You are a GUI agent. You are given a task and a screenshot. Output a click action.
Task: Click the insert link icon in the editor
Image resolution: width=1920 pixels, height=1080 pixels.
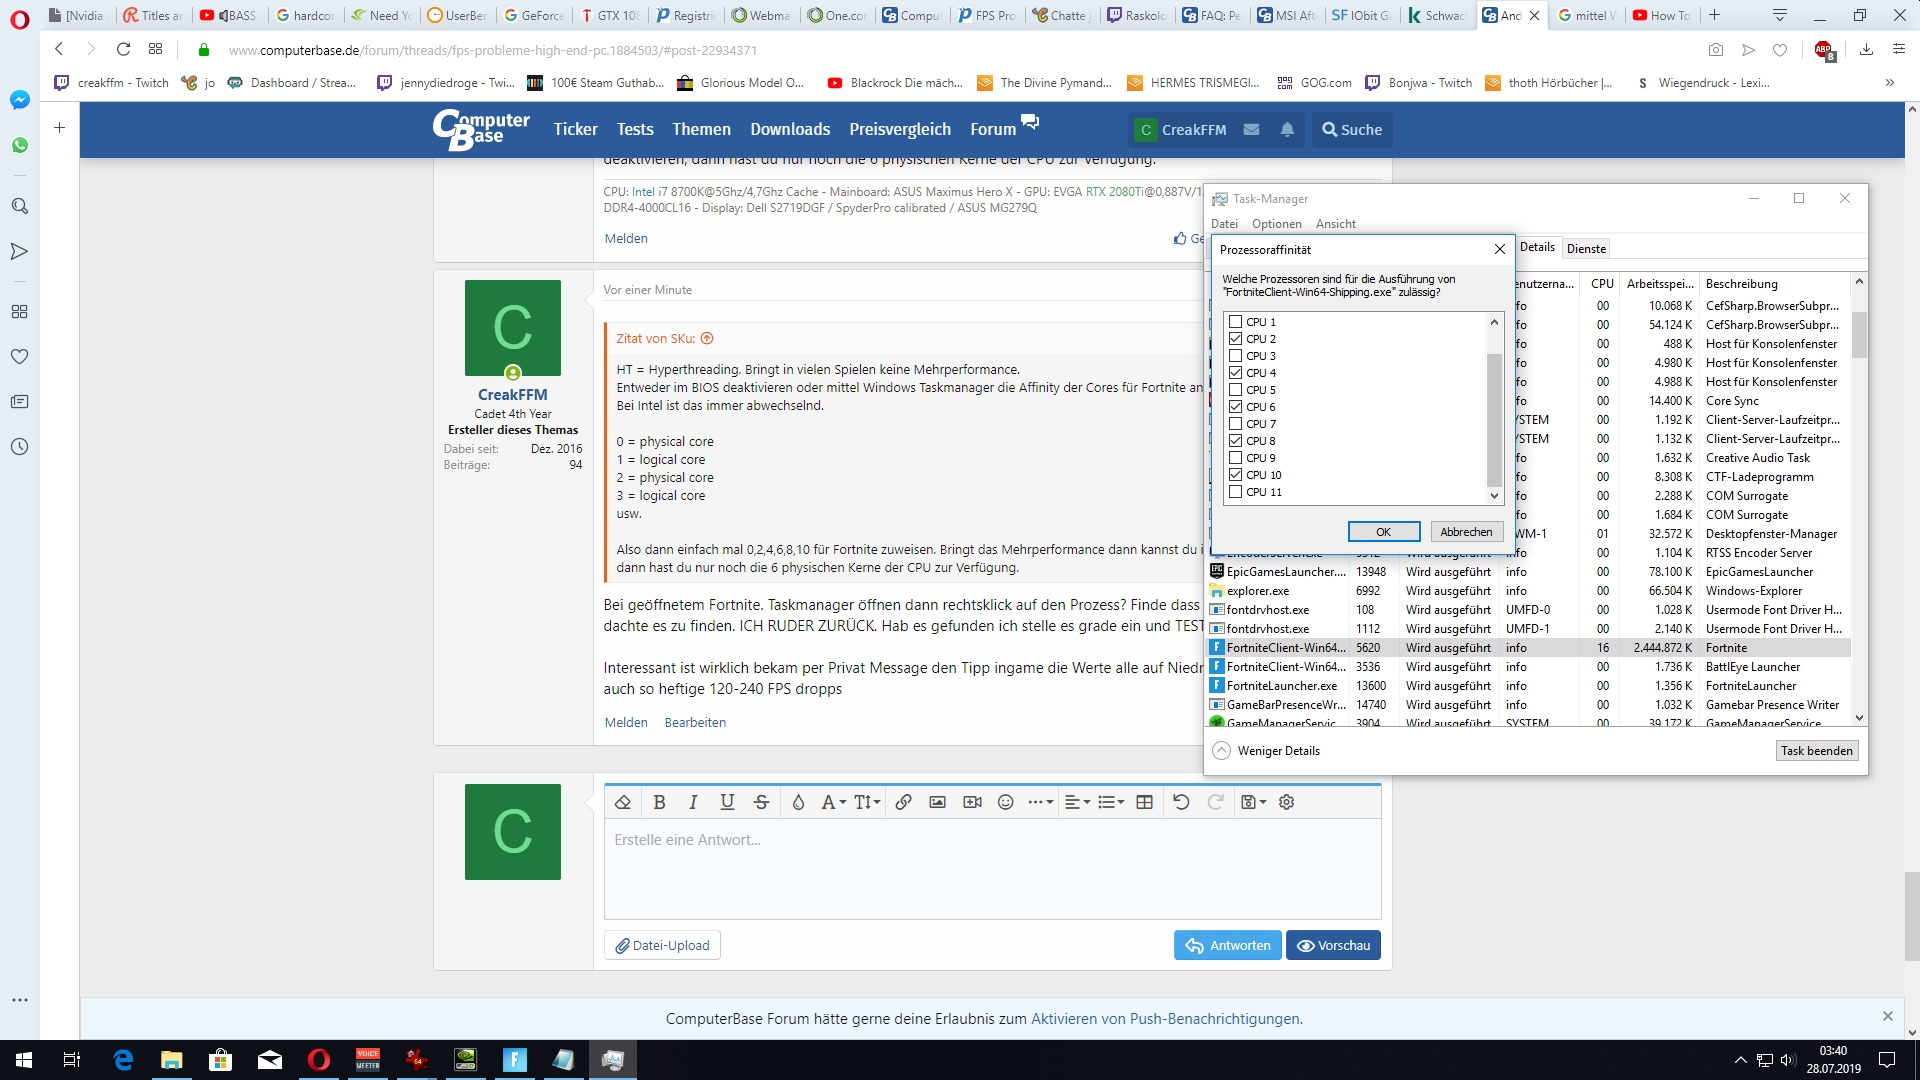(x=903, y=802)
